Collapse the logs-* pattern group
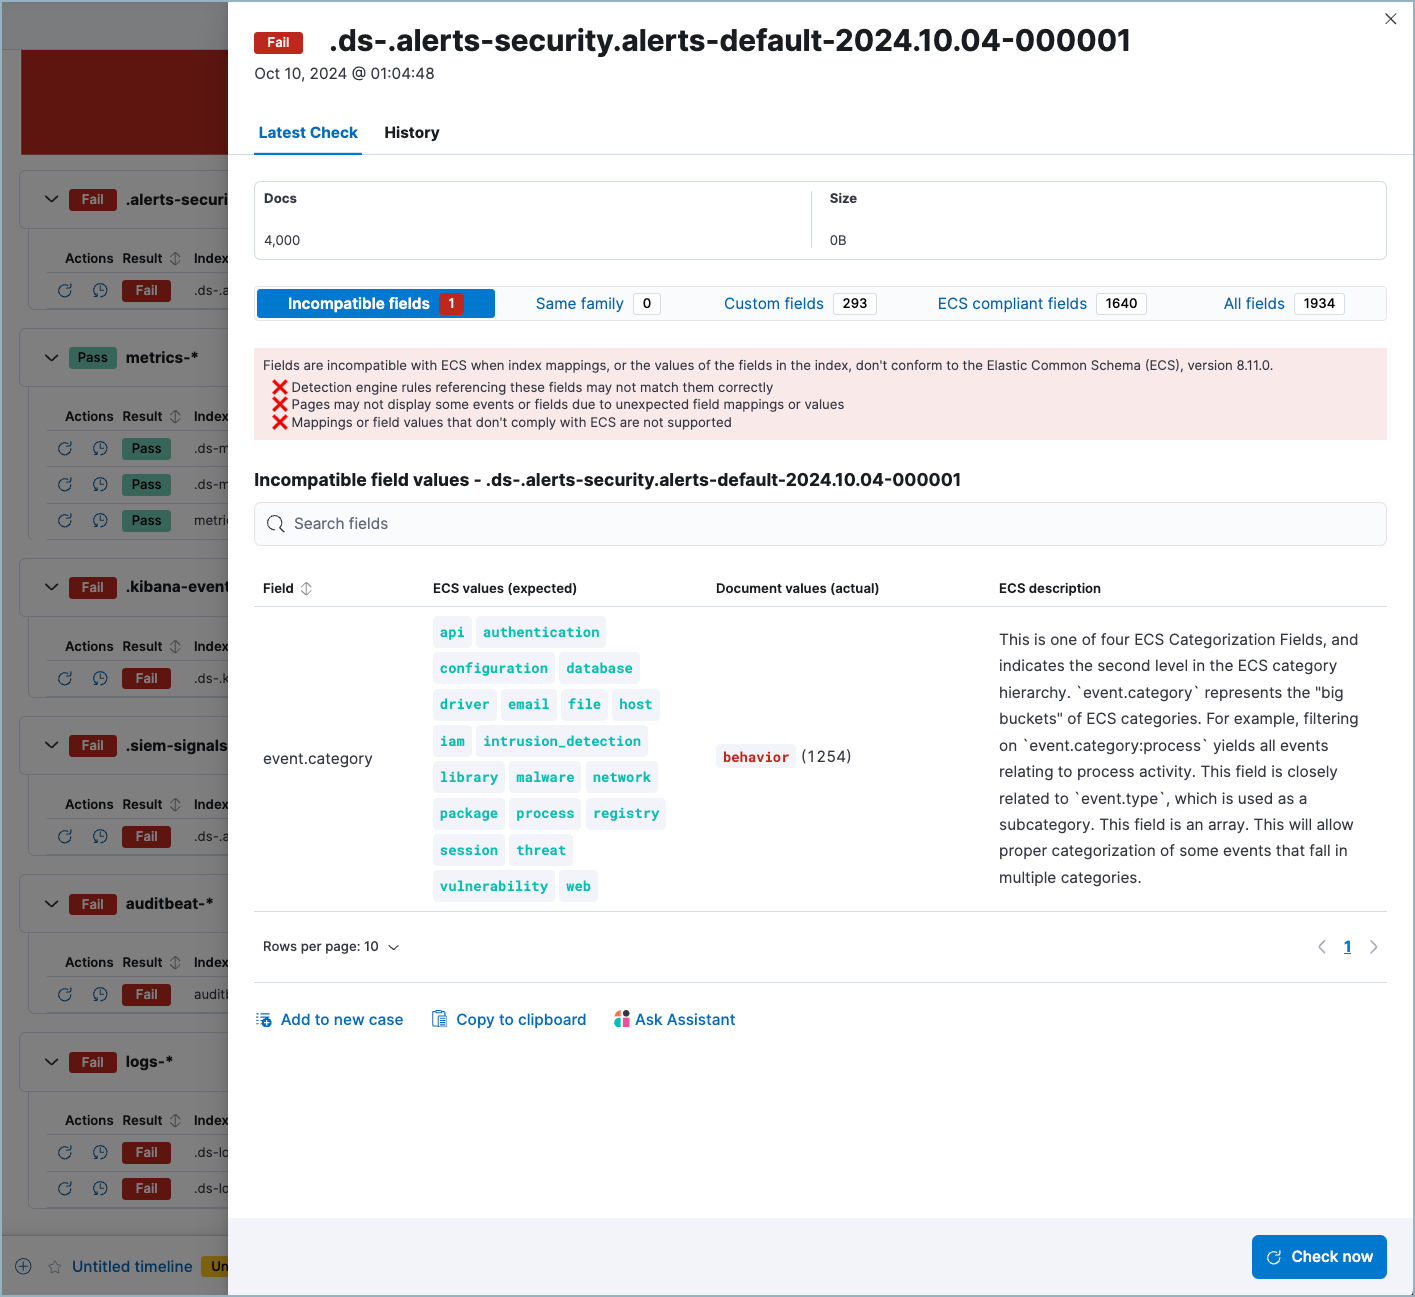 click(x=51, y=1061)
